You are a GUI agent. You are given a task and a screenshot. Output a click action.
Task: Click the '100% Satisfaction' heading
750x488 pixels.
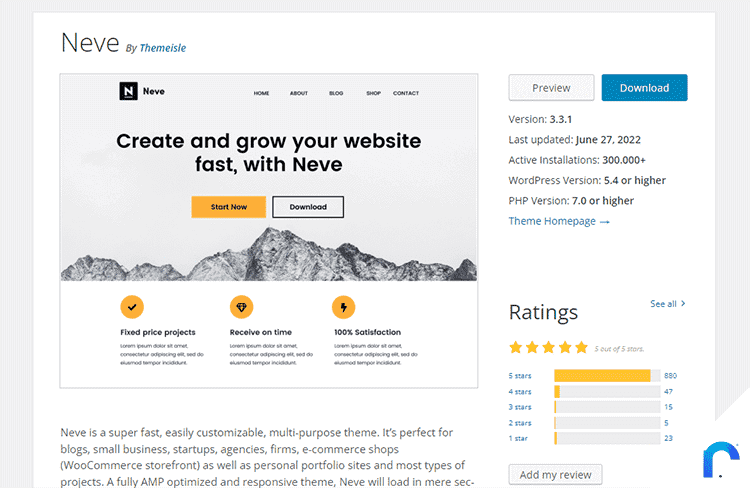(x=367, y=332)
